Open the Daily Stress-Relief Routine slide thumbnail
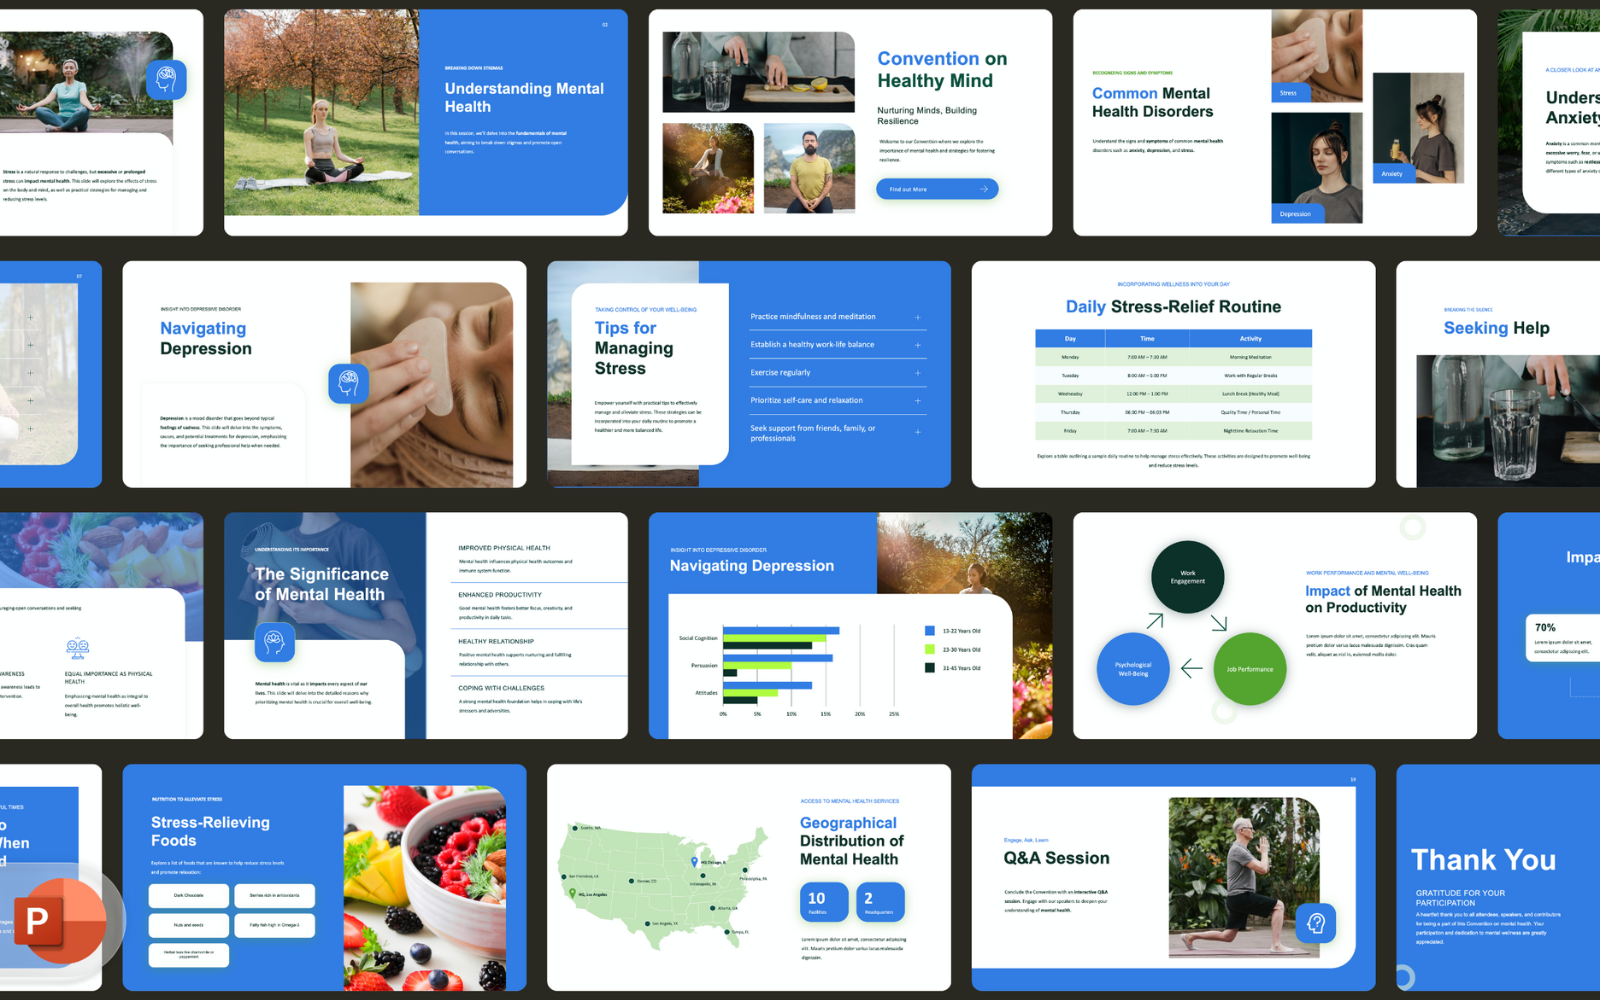The width and height of the screenshot is (1600, 1000). point(1173,374)
